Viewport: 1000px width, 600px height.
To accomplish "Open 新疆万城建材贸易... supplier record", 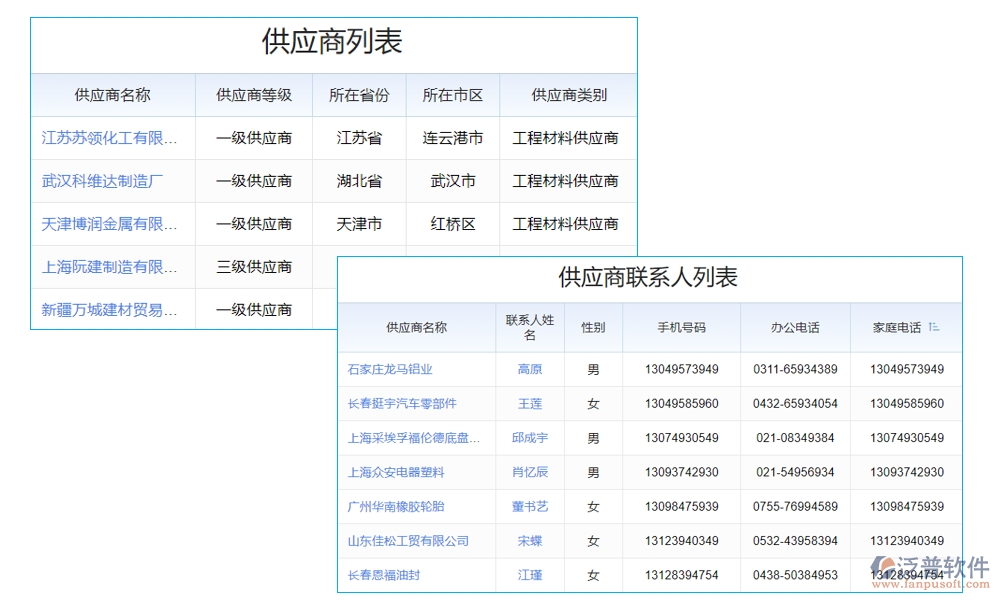I will pyautogui.click(x=106, y=310).
